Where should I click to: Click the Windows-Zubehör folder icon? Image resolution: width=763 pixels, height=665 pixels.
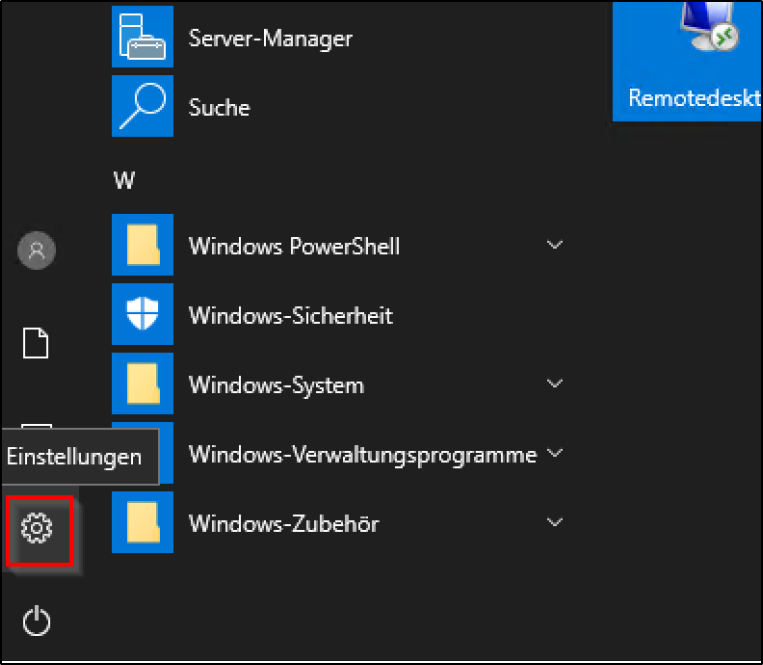pos(143,522)
